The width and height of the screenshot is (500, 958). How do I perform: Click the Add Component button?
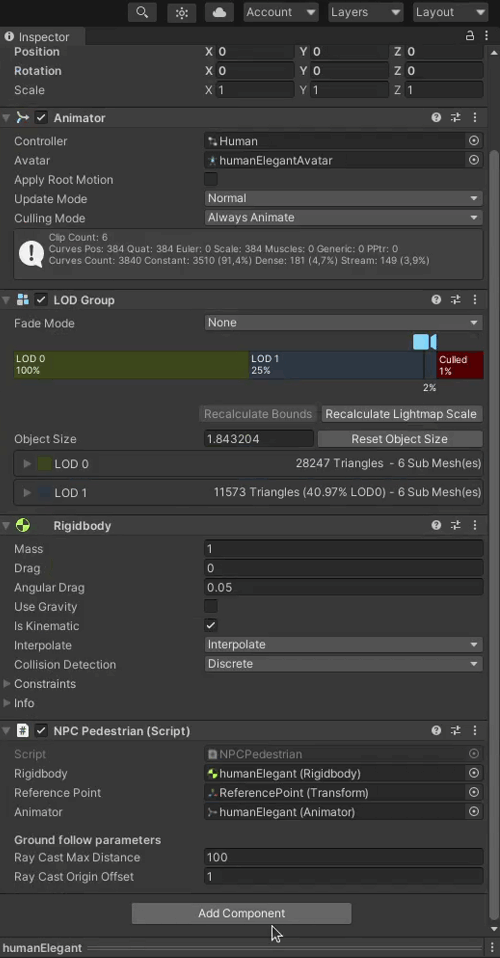[241, 913]
